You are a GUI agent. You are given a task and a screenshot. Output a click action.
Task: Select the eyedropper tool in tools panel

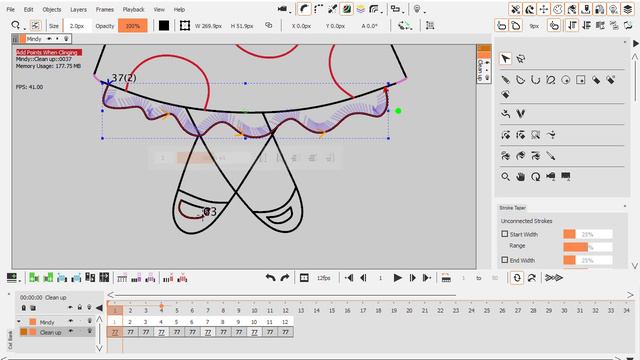(551, 156)
